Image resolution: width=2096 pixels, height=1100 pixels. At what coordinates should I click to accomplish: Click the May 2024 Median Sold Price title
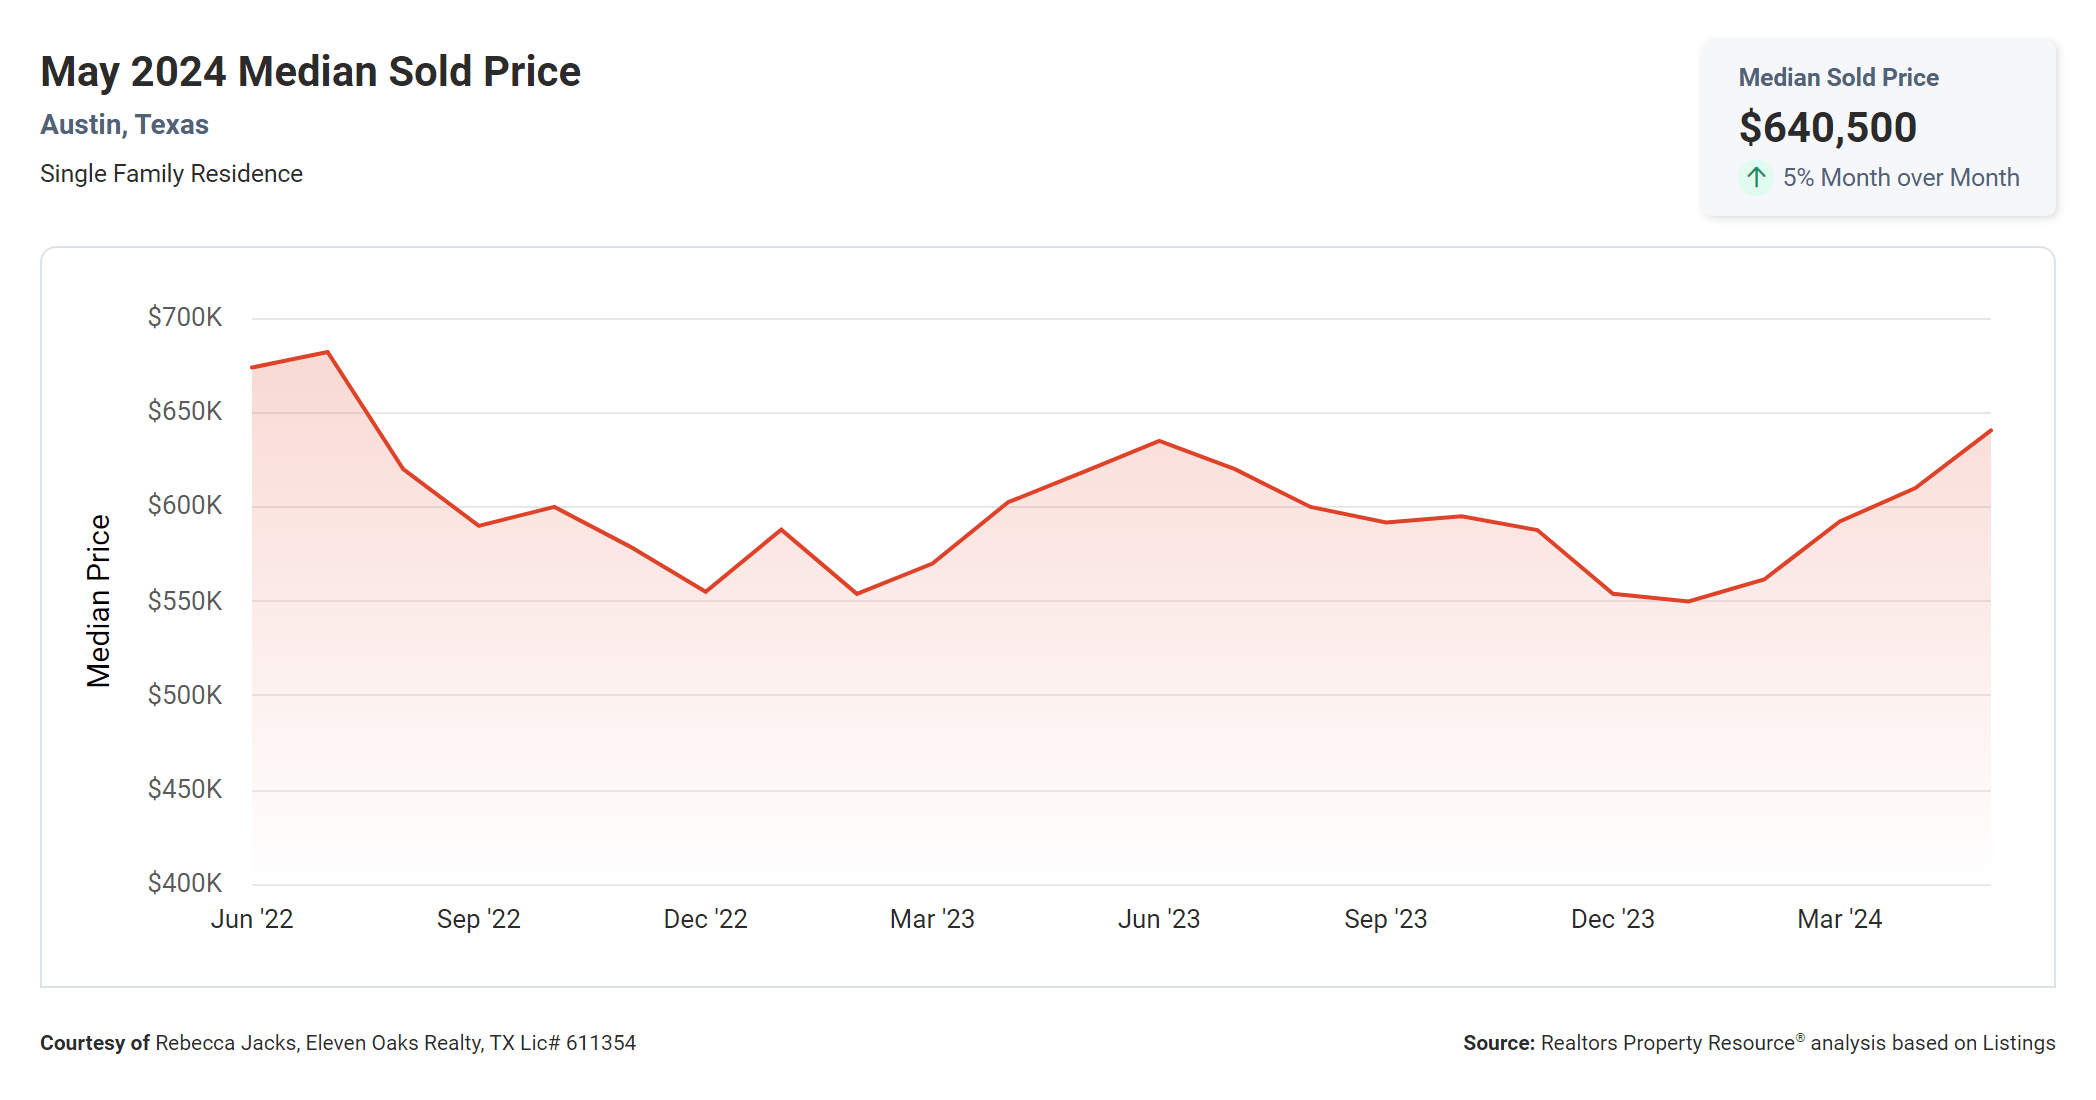tap(310, 72)
